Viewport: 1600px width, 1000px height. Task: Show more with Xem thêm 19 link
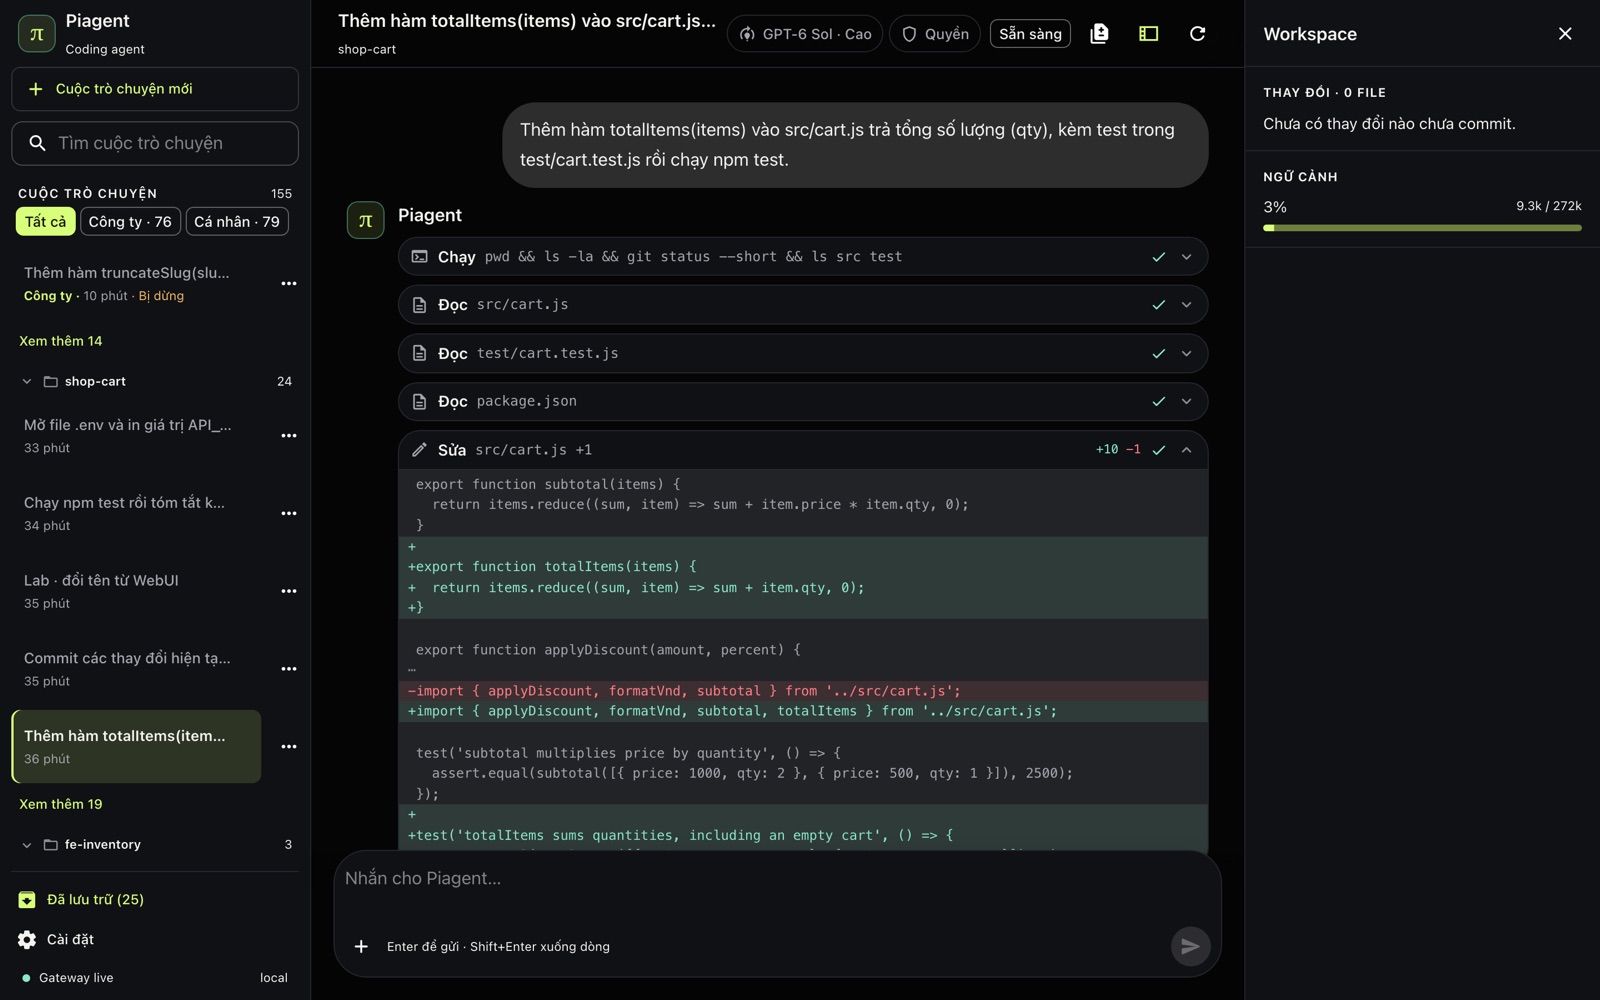61,804
